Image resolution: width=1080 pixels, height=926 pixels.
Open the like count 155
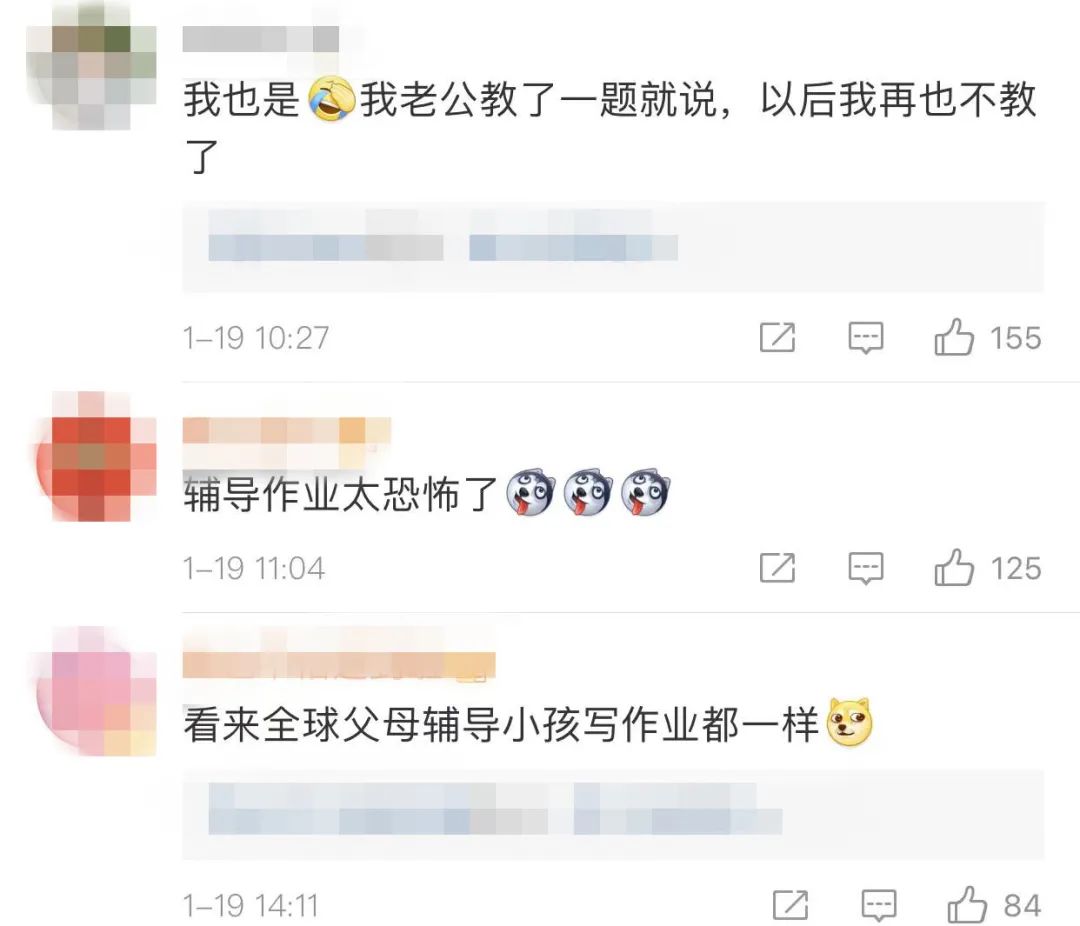[1016, 338]
